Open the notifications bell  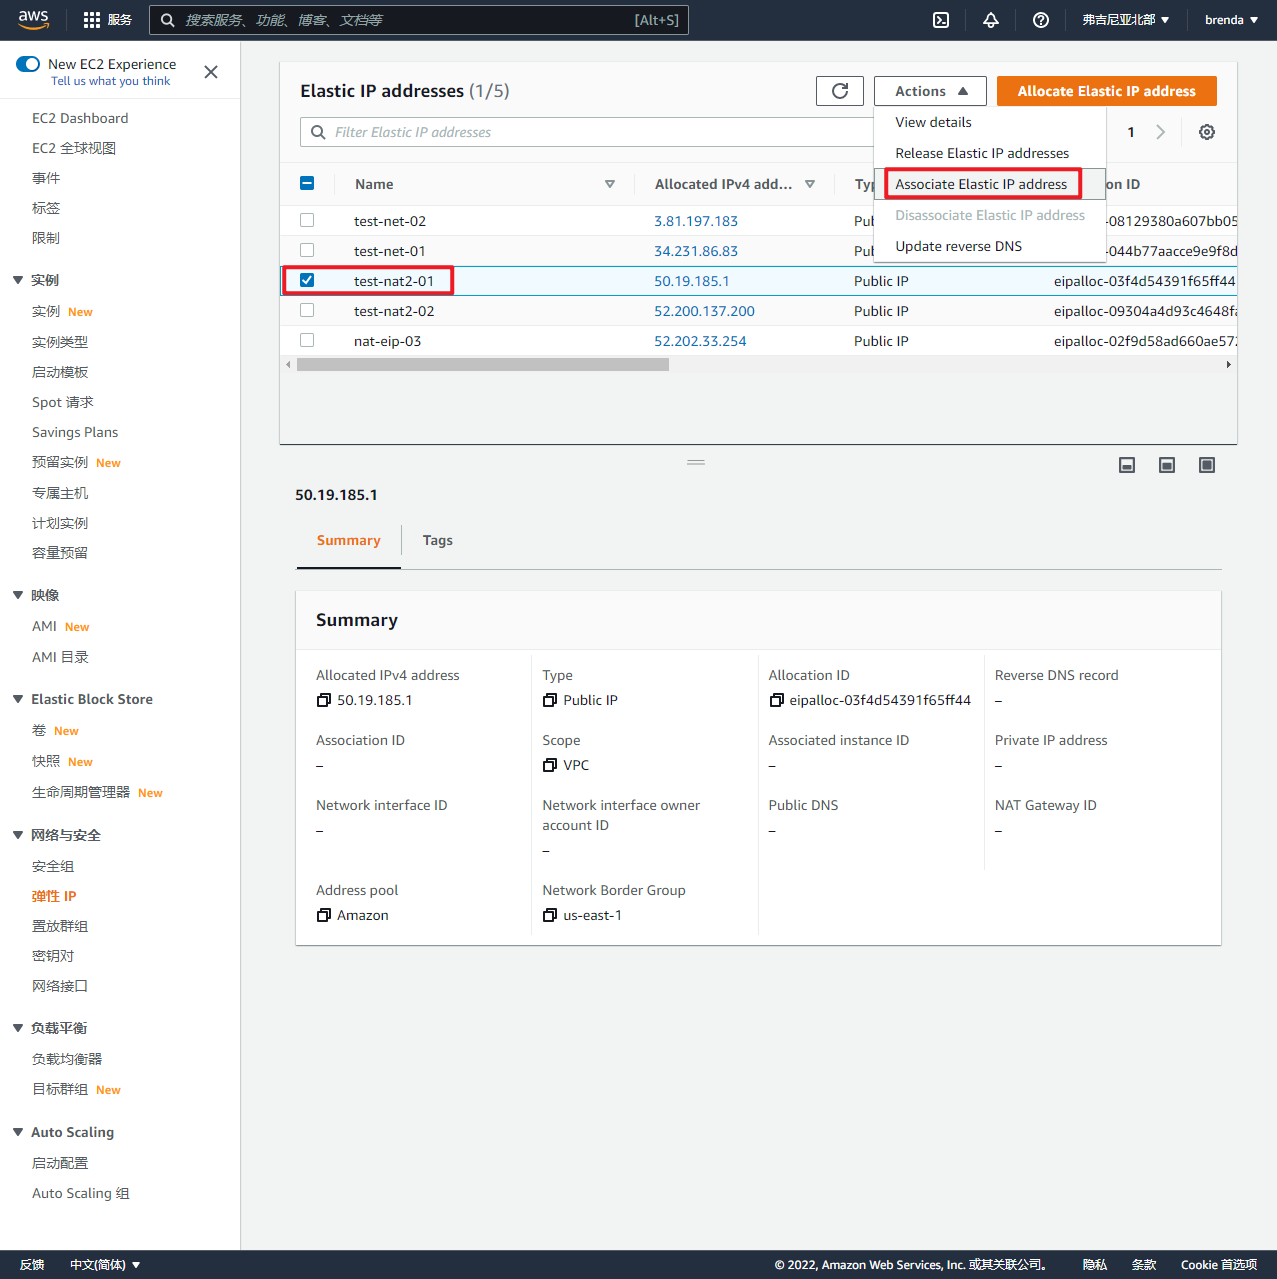pyautogui.click(x=991, y=20)
